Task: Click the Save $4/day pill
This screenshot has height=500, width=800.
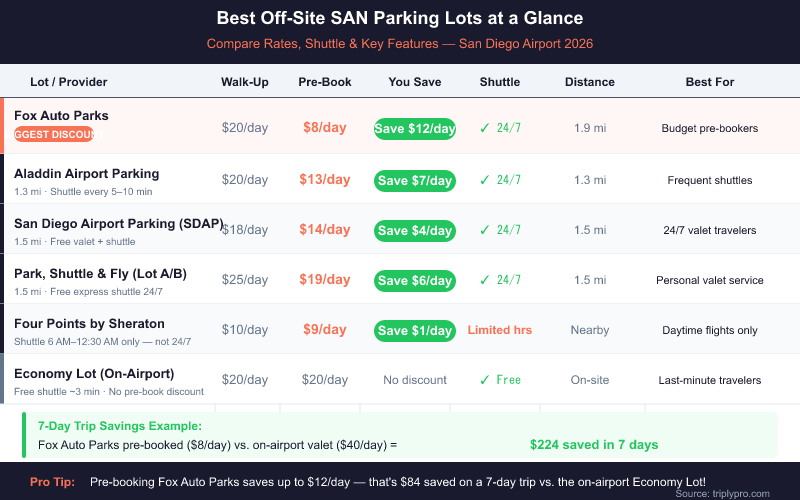Action: click(415, 230)
